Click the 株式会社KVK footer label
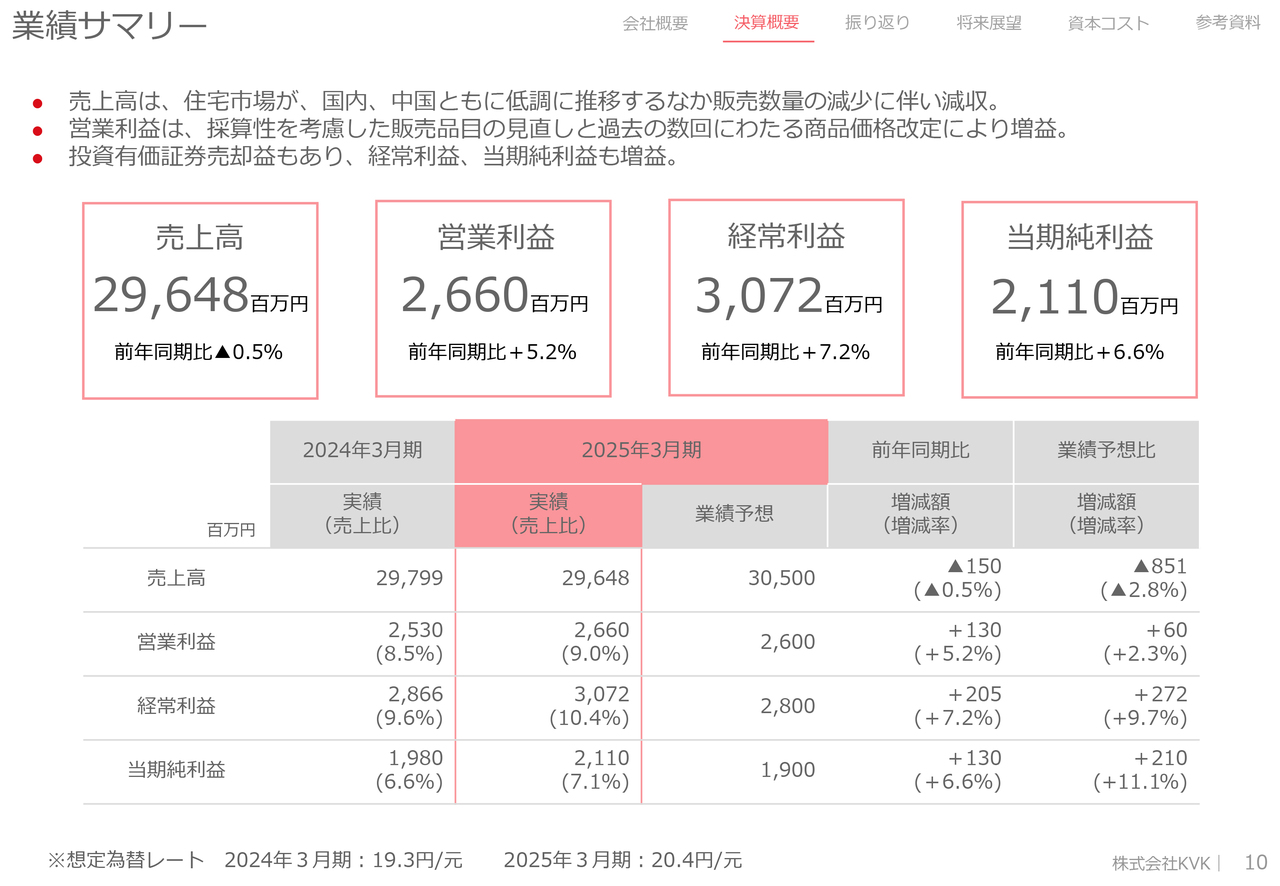The height and width of the screenshot is (886, 1280). click(x=1160, y=863)
